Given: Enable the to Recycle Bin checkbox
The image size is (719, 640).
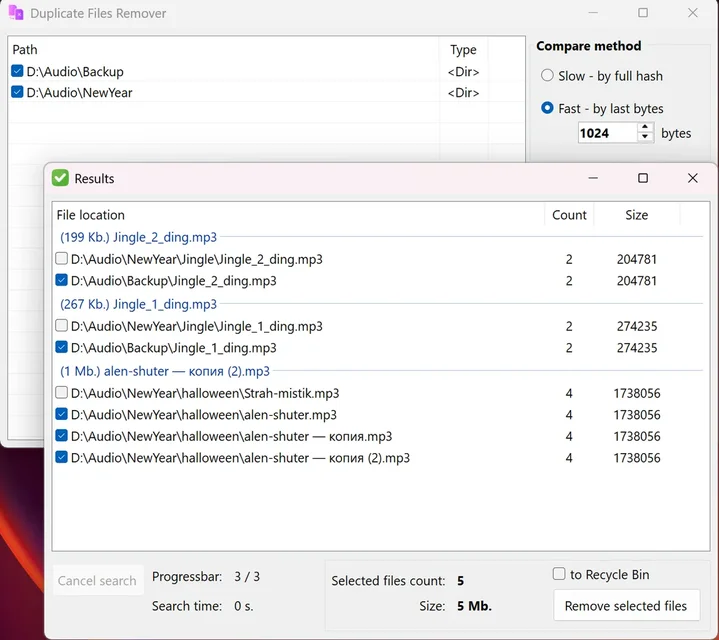Looking at the screenshot, I should 559,574.
